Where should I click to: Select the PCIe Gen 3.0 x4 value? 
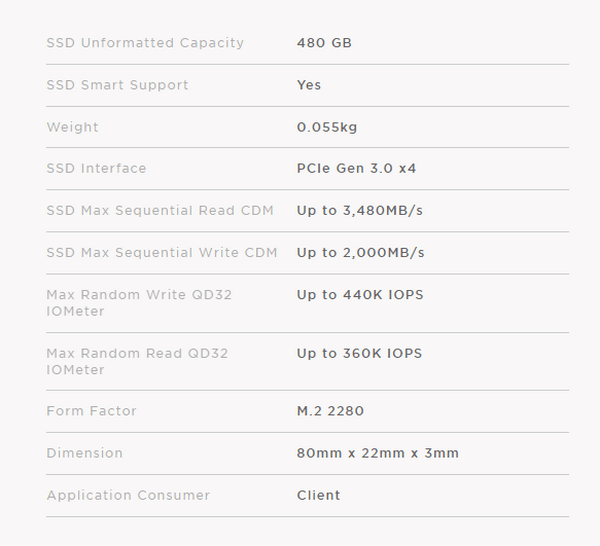[x=356, y=168]
